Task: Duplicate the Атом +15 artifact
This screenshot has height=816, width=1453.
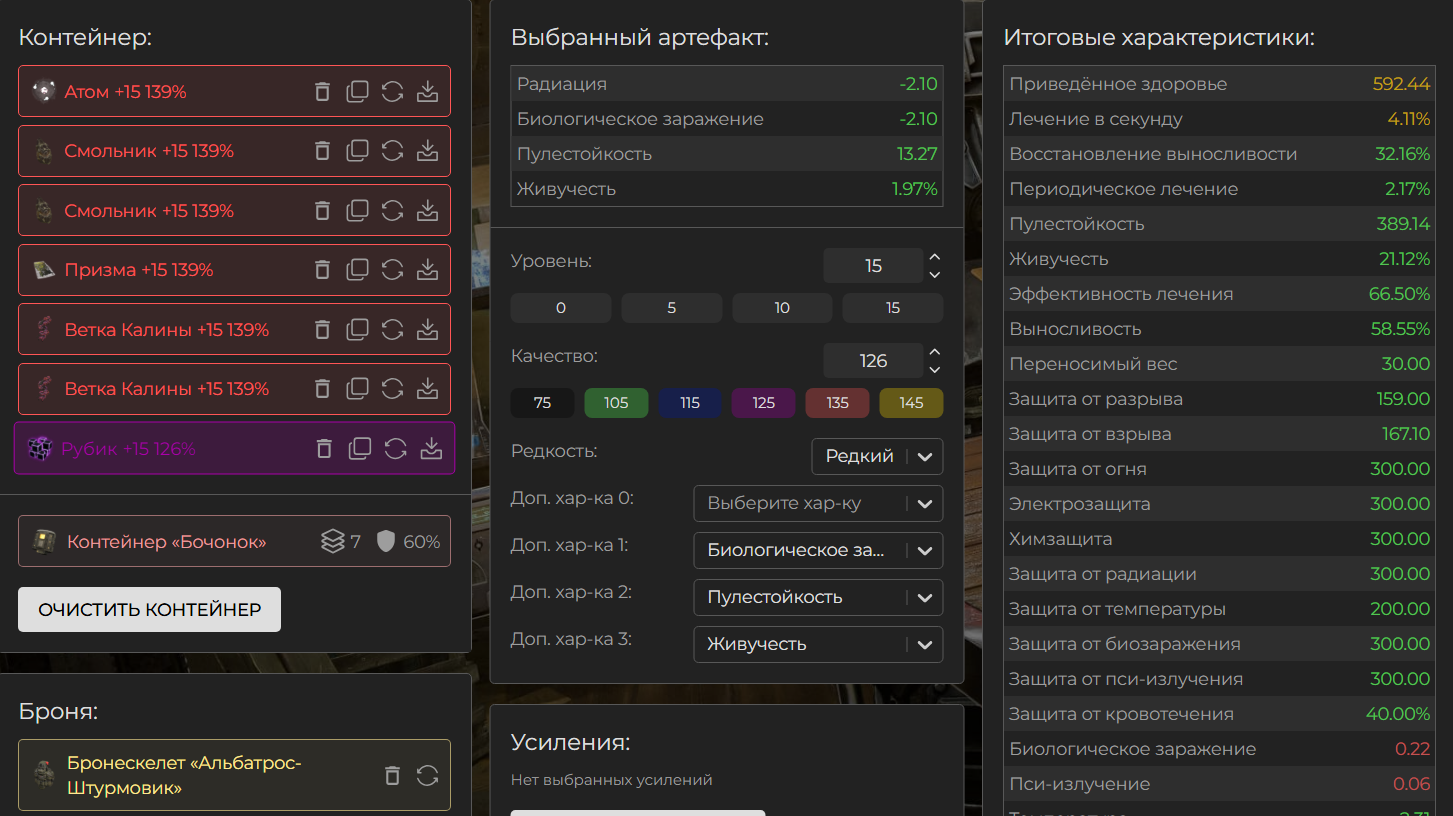Action: pyautogui.click(x=357, y=92)
